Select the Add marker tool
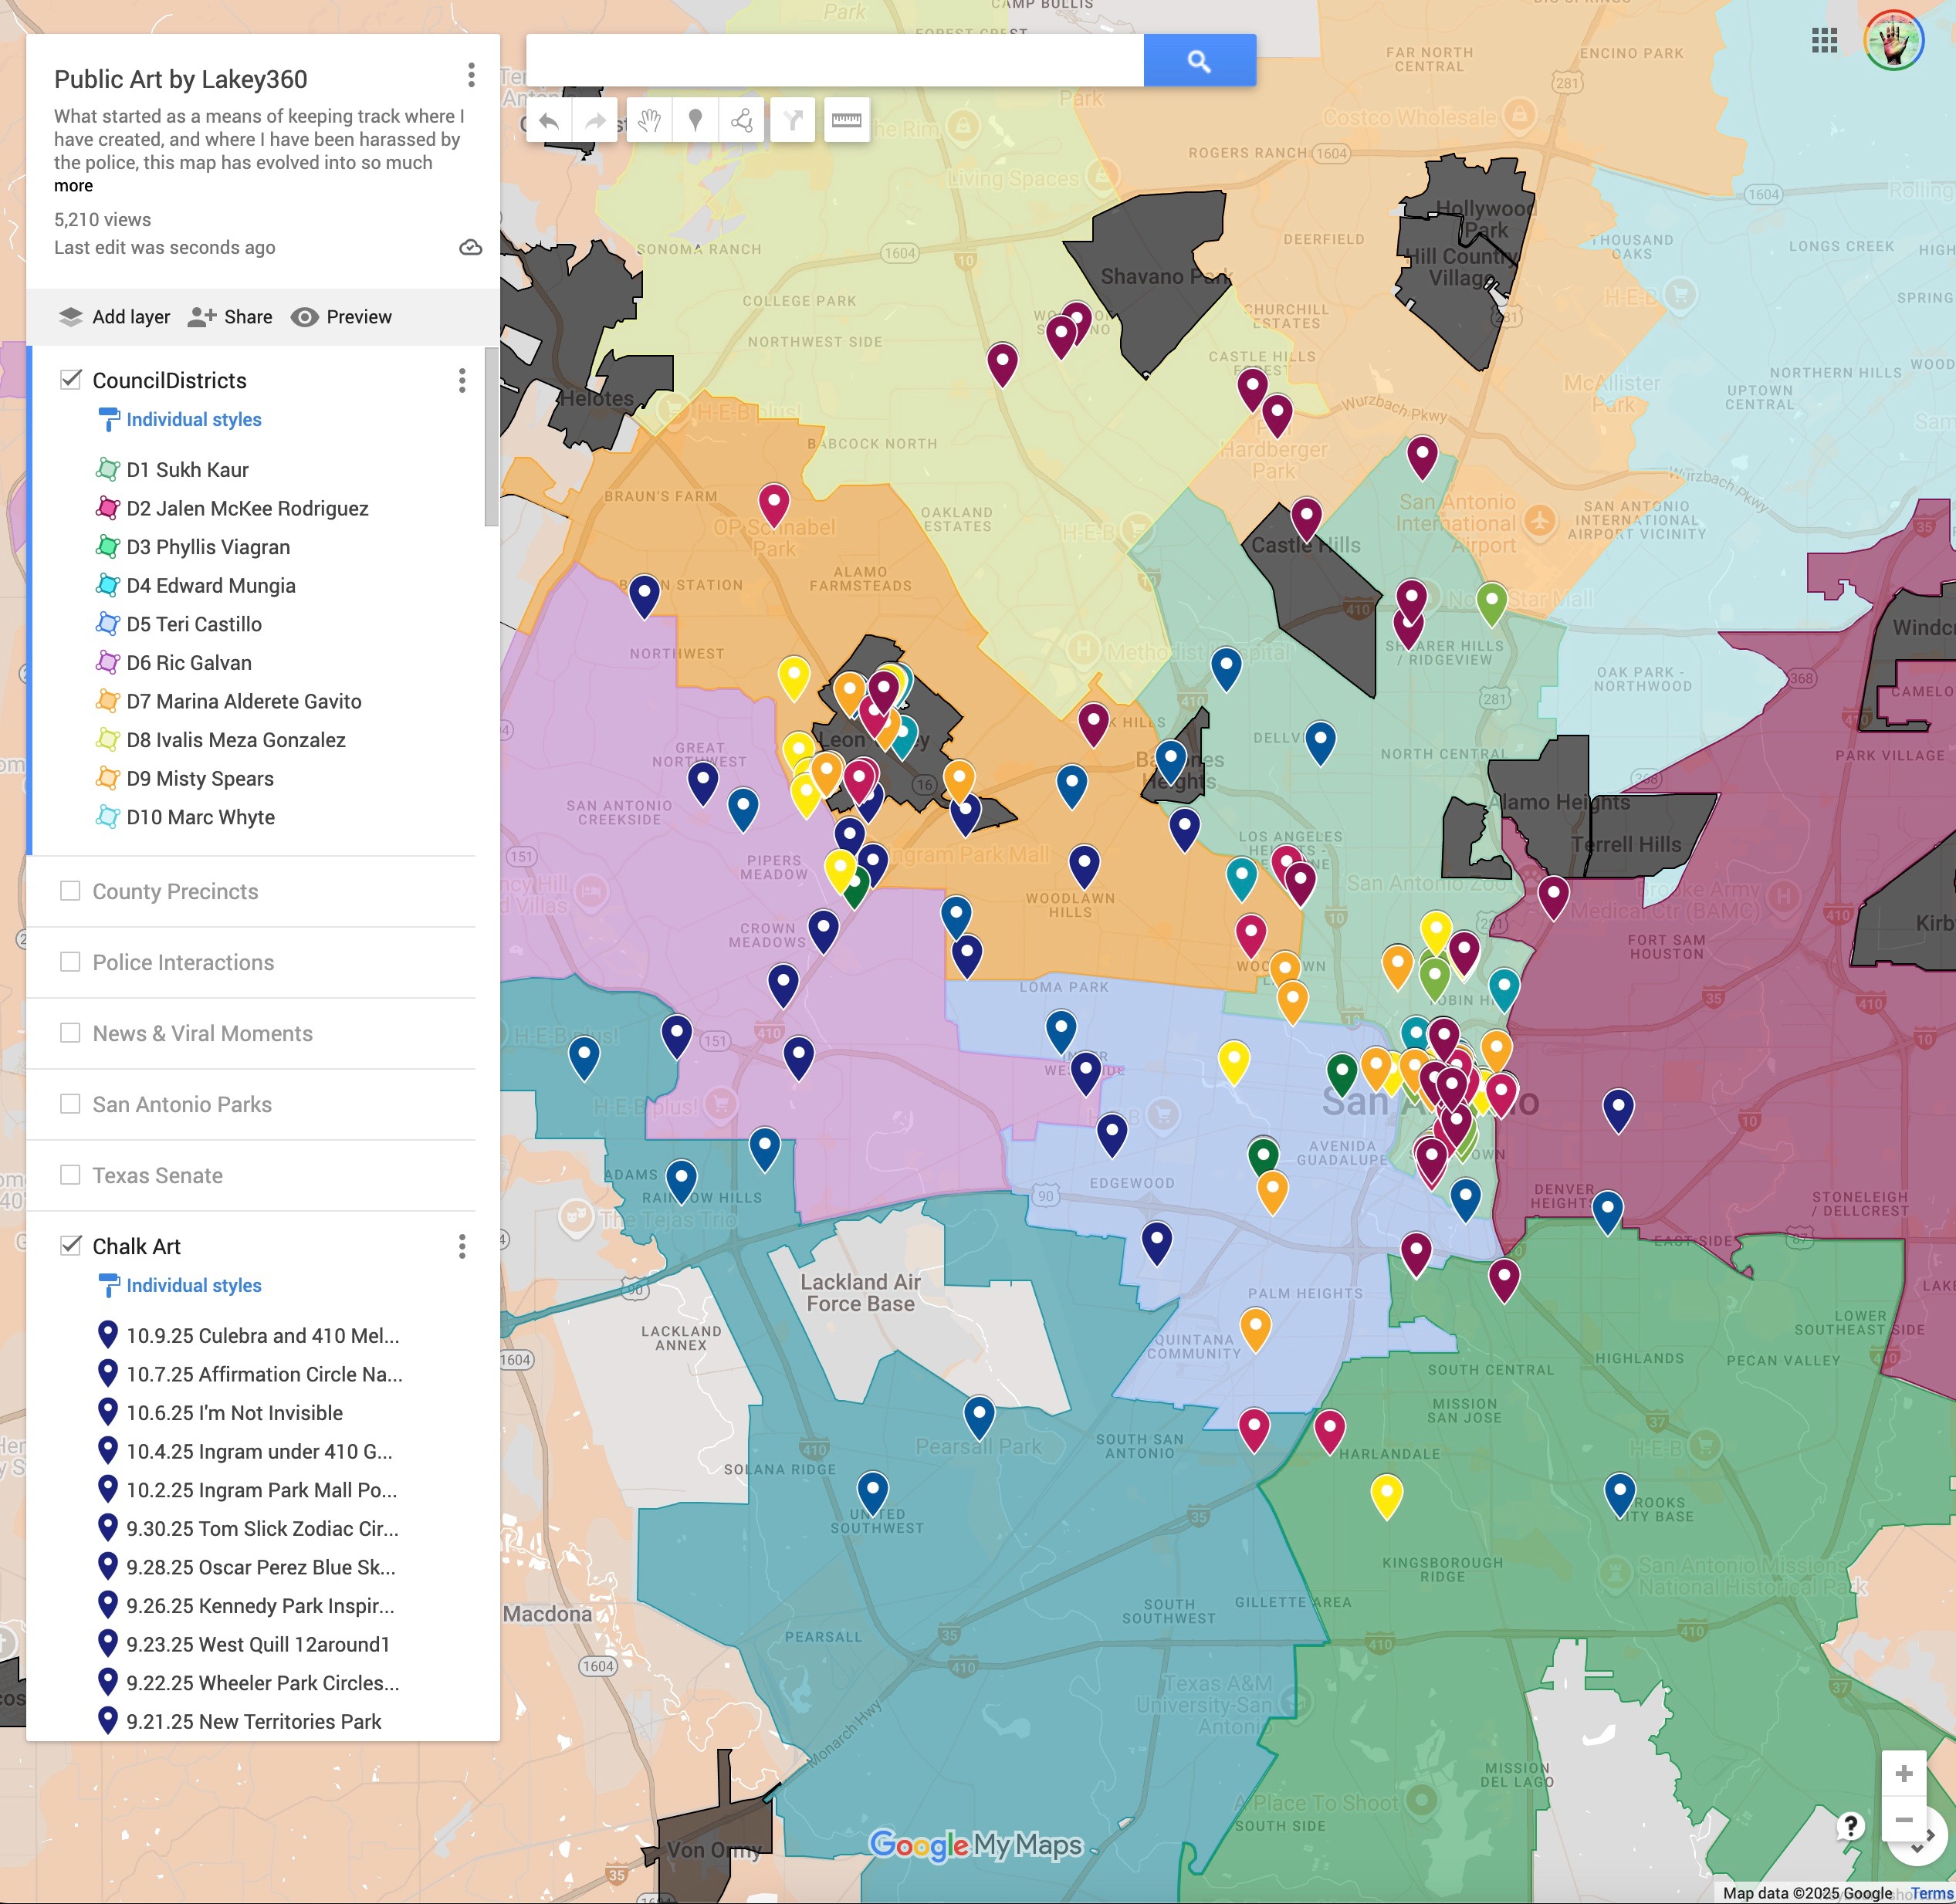This screenshot has width=1956, height=1904. [x=696, y=121]
